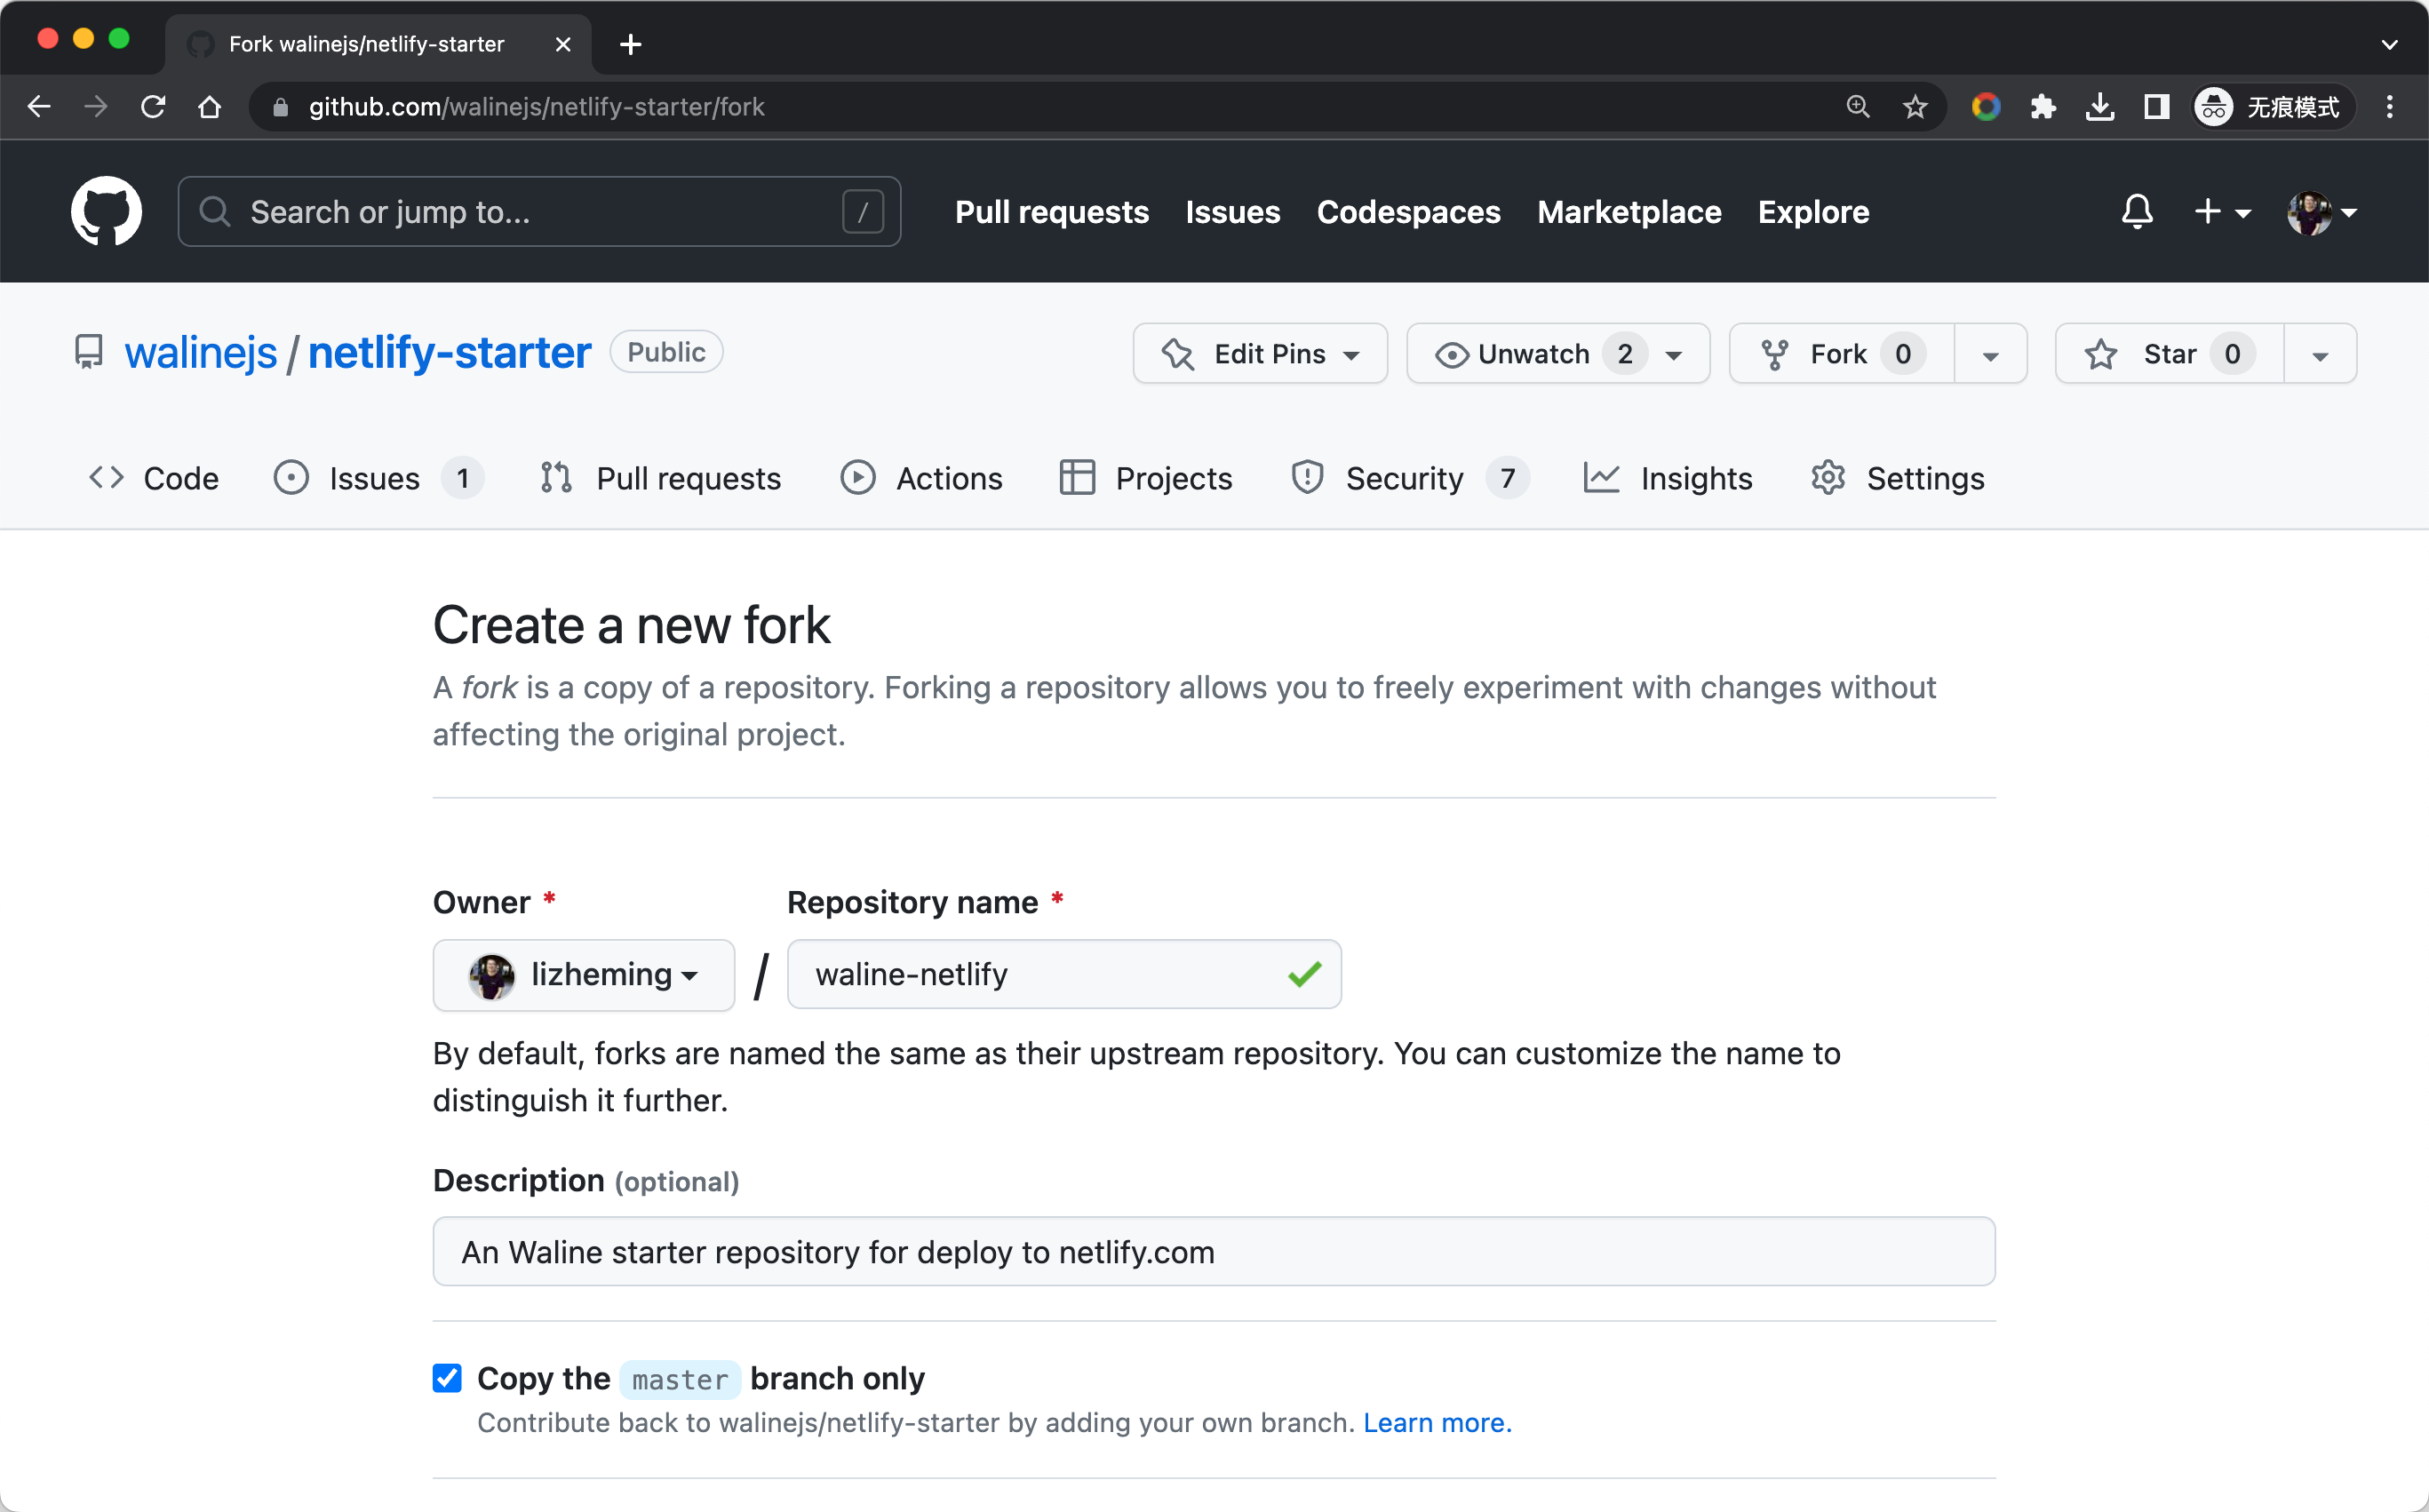Screen dimensions: 2429x1512
Task: Open the Security tab
Action: [1404, 478]
